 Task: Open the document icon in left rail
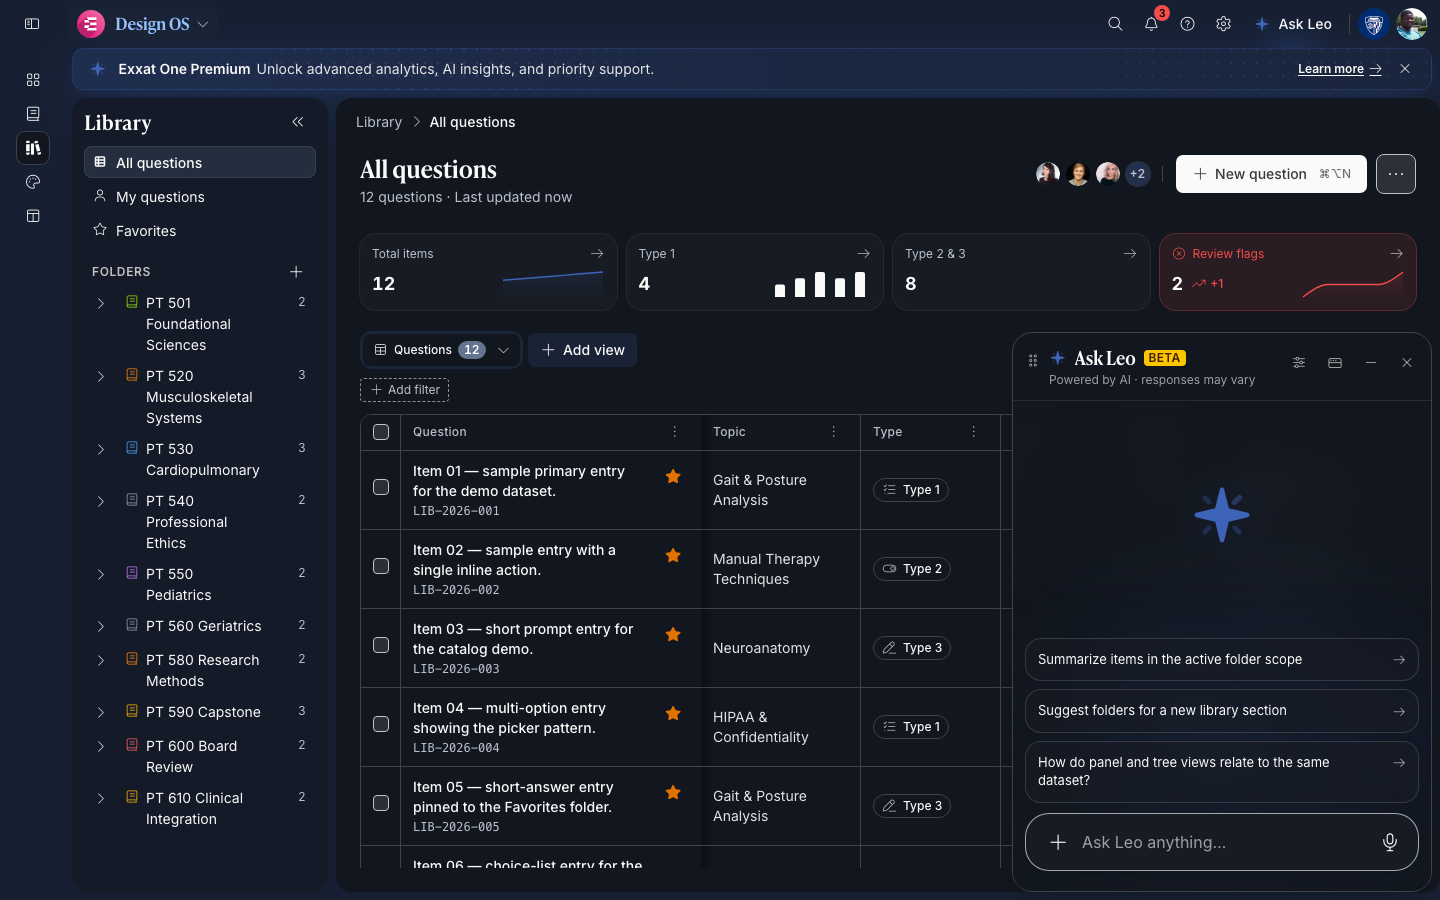point(33,114)
